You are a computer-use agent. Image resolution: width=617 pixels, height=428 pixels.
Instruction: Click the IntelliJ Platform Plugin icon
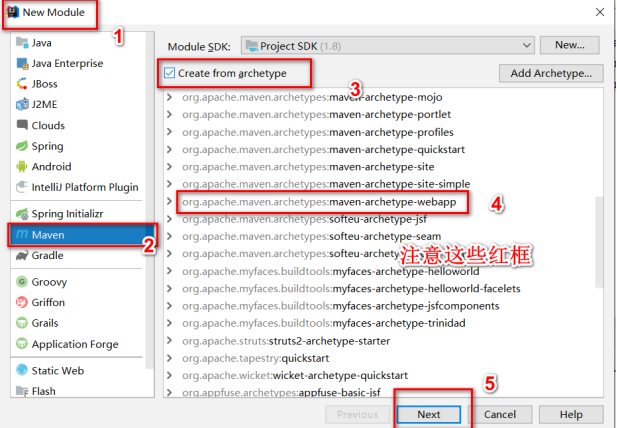click(22, 187)
